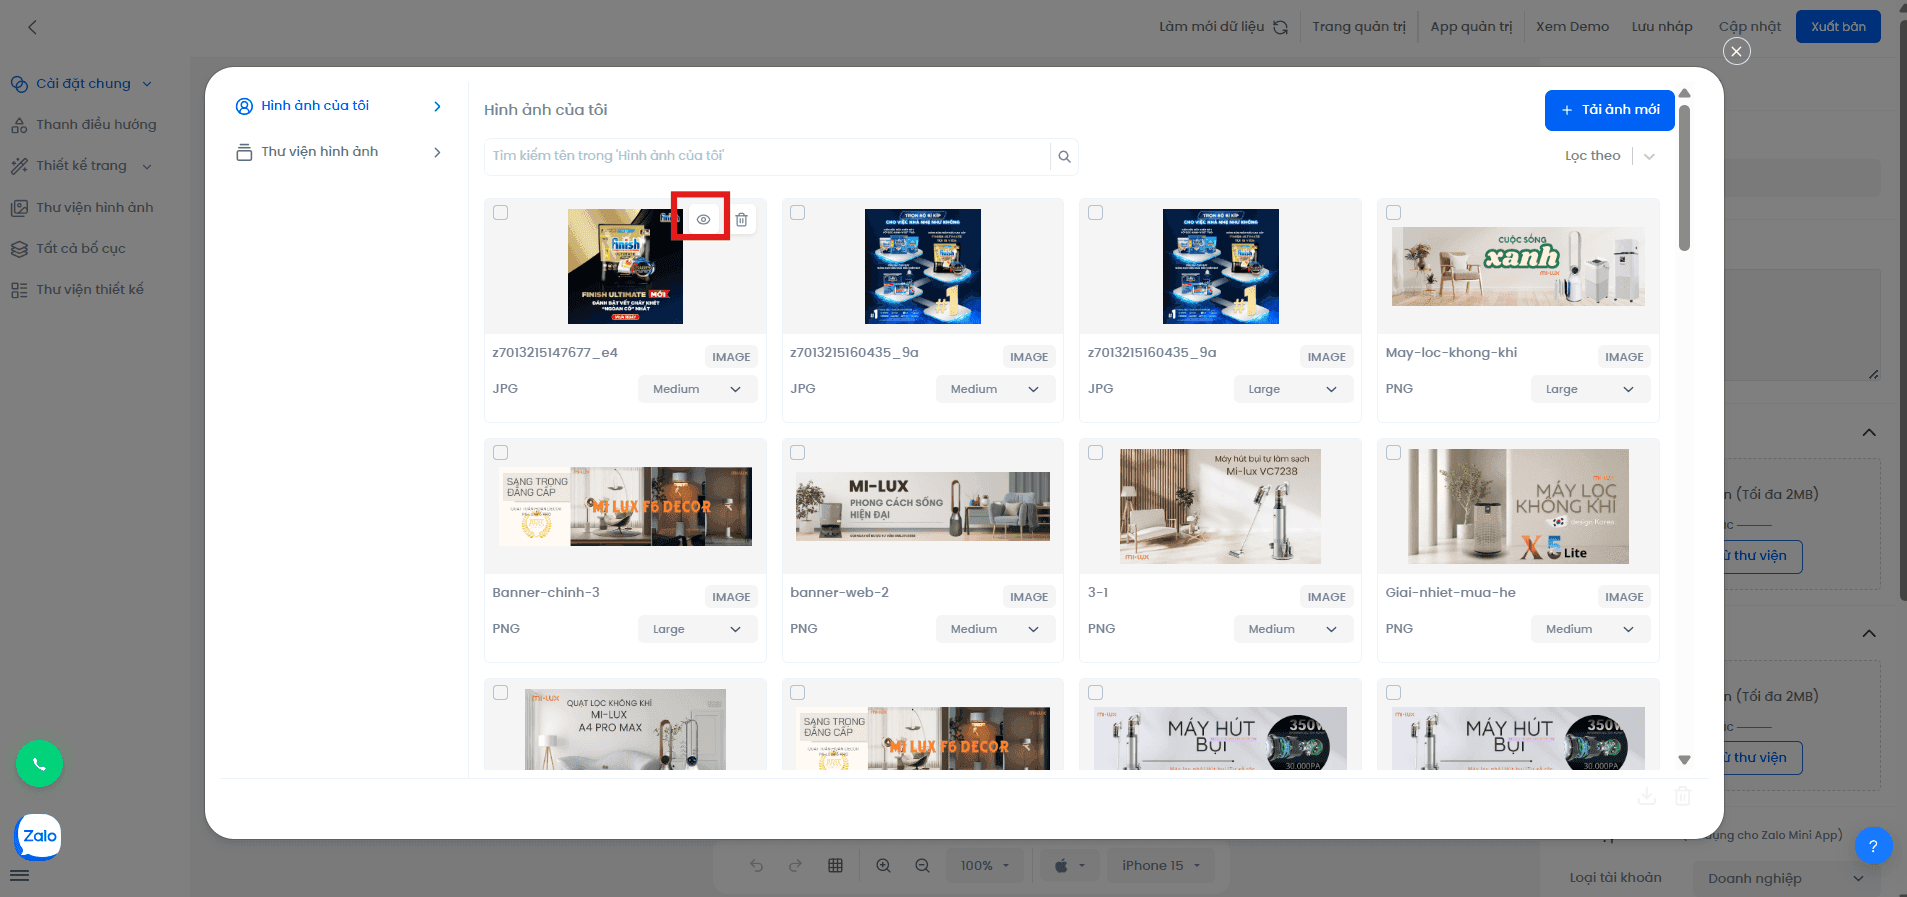Click the trash icon on first image
This screenshot has width=1907, height=897.
[741, 220]
